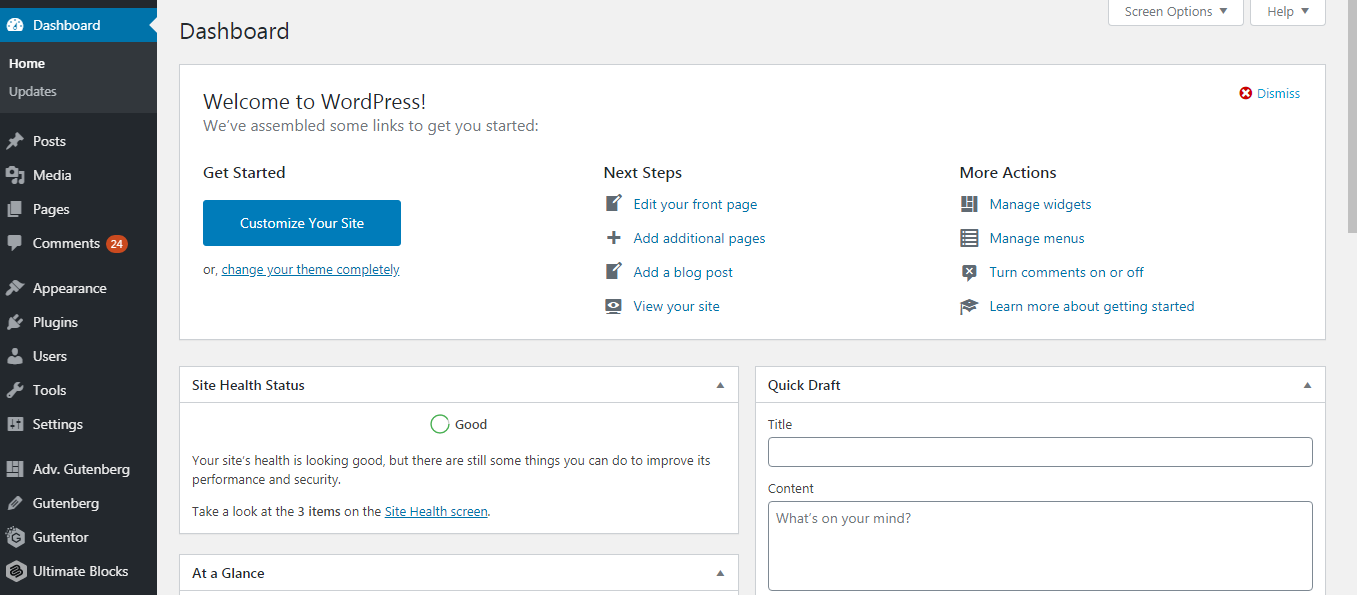Viewport: 1357px width, 595px height.
Task: Open the Ultimate Blocks menu
Action: coord(78,571)
